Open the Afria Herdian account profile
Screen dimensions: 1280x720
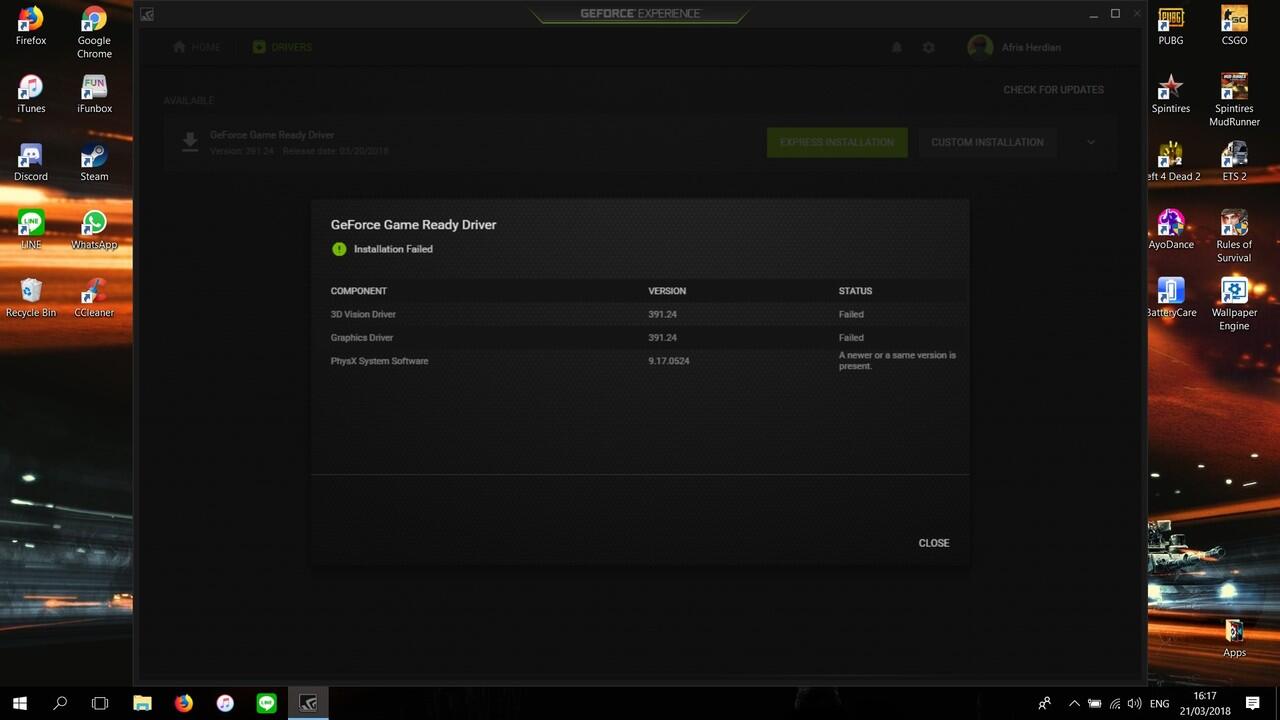click(1015, 47)
